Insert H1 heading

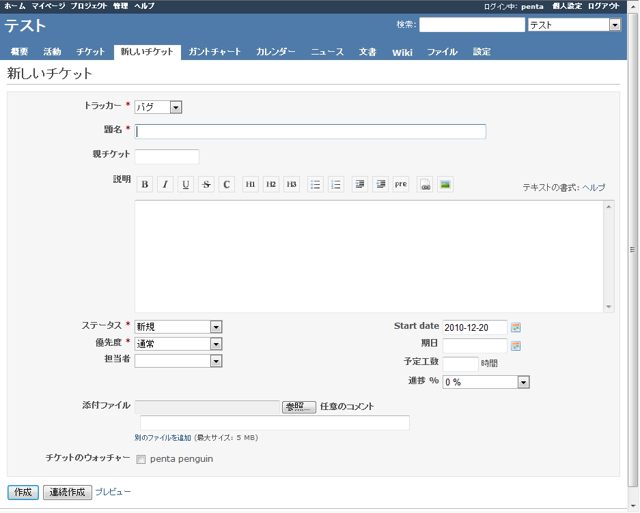[250, 184]
